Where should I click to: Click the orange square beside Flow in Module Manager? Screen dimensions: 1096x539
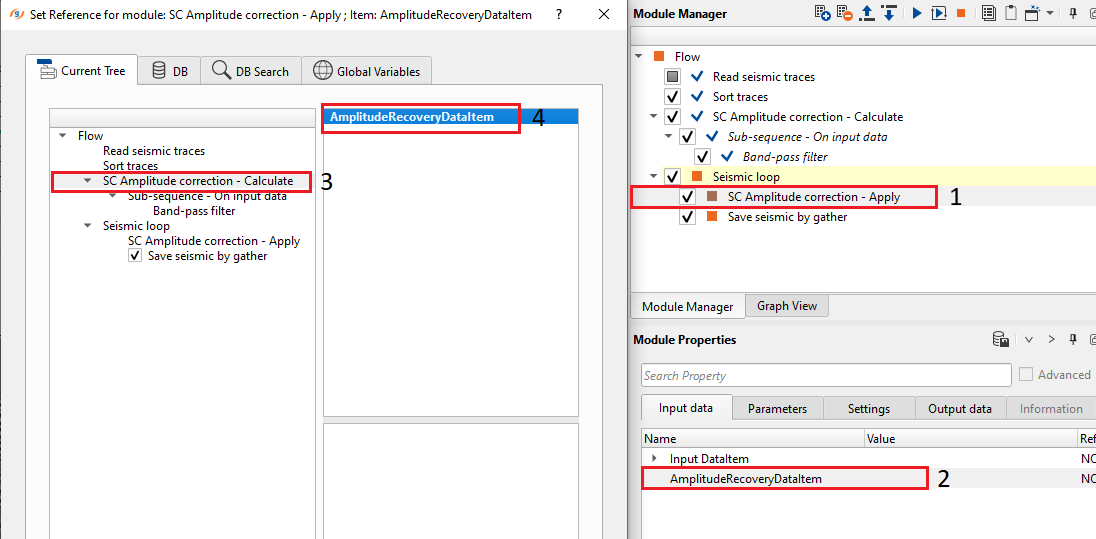[658, 57]
